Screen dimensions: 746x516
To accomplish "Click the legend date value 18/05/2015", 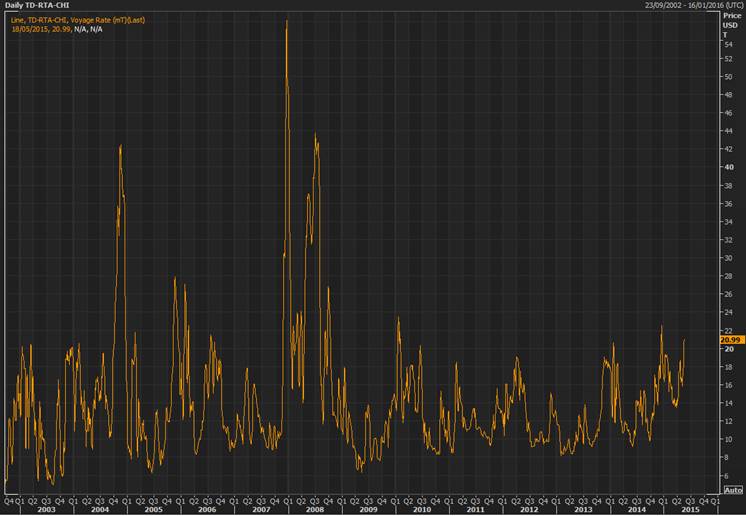I will (29, 28).
